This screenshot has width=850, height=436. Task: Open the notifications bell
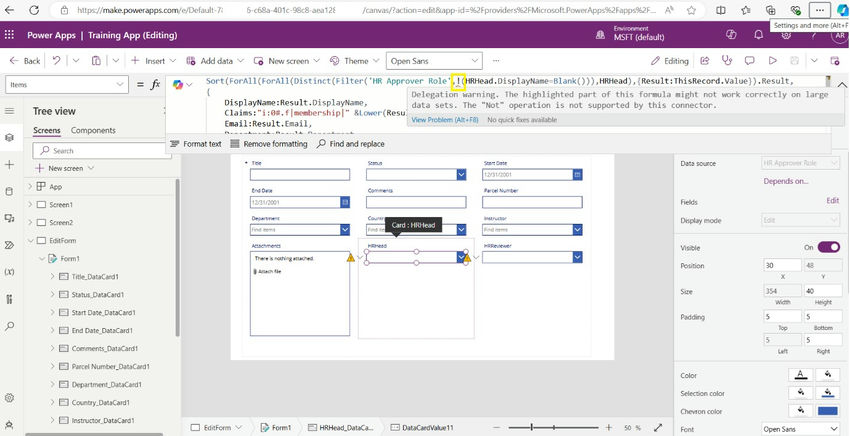point(758,35)
